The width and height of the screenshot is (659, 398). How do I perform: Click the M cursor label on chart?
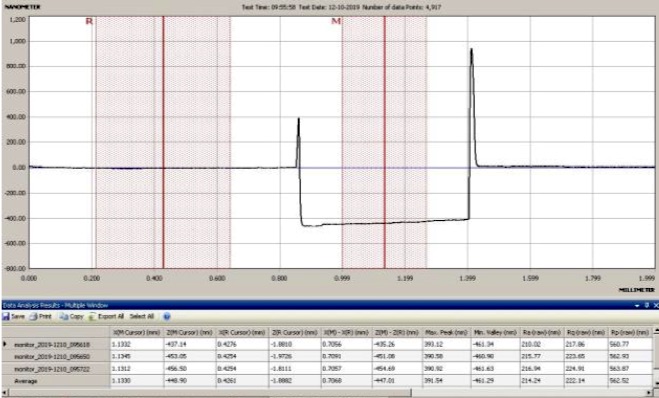coord(336,21)
